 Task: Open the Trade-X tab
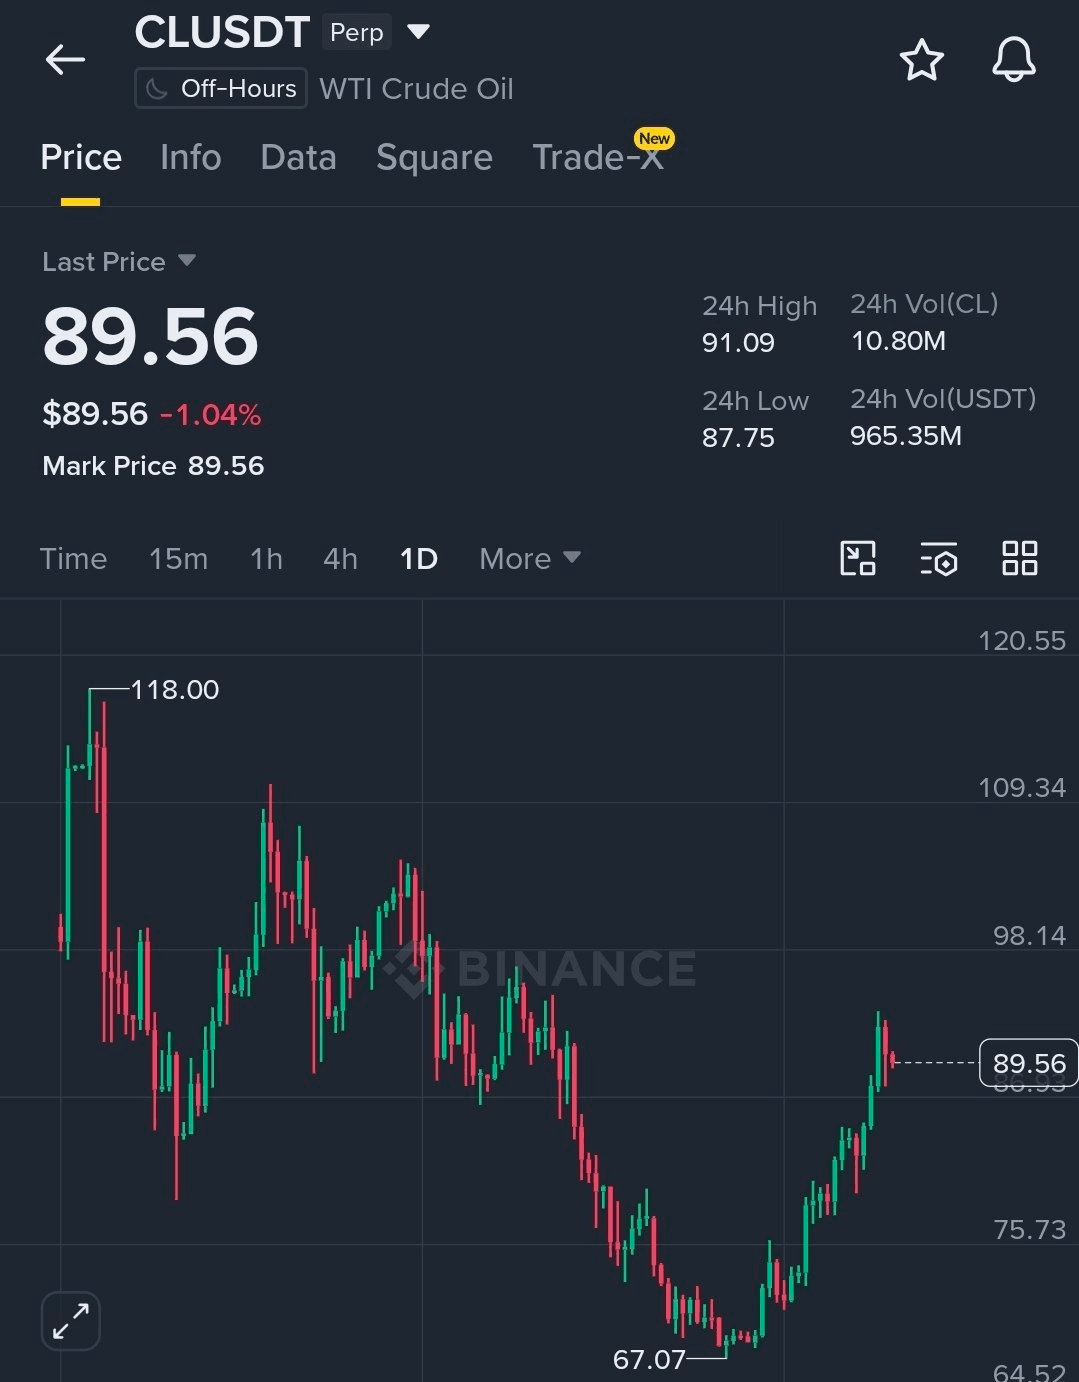pos(598,157)
